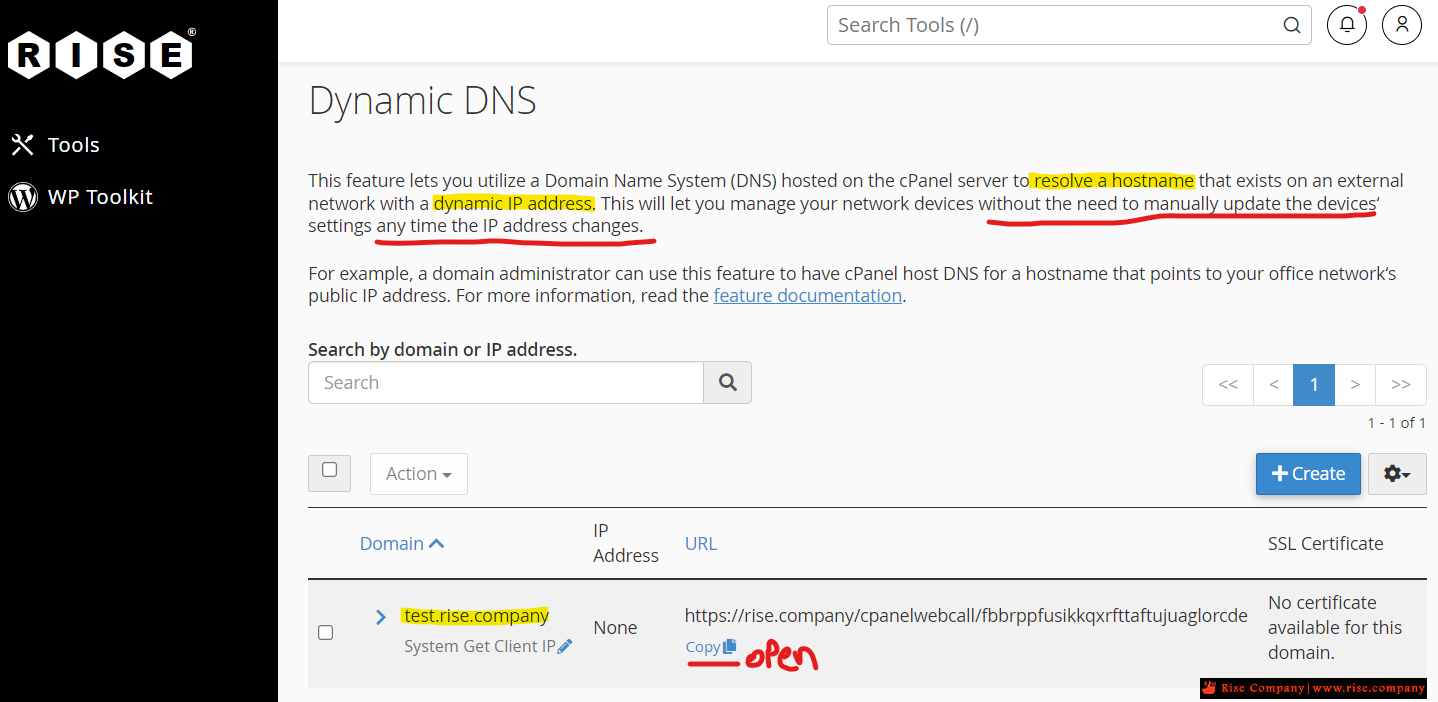This screenshot has width=1438, height=702.
Task: Click the IP Address column header
Action: [x=626, y=543]
